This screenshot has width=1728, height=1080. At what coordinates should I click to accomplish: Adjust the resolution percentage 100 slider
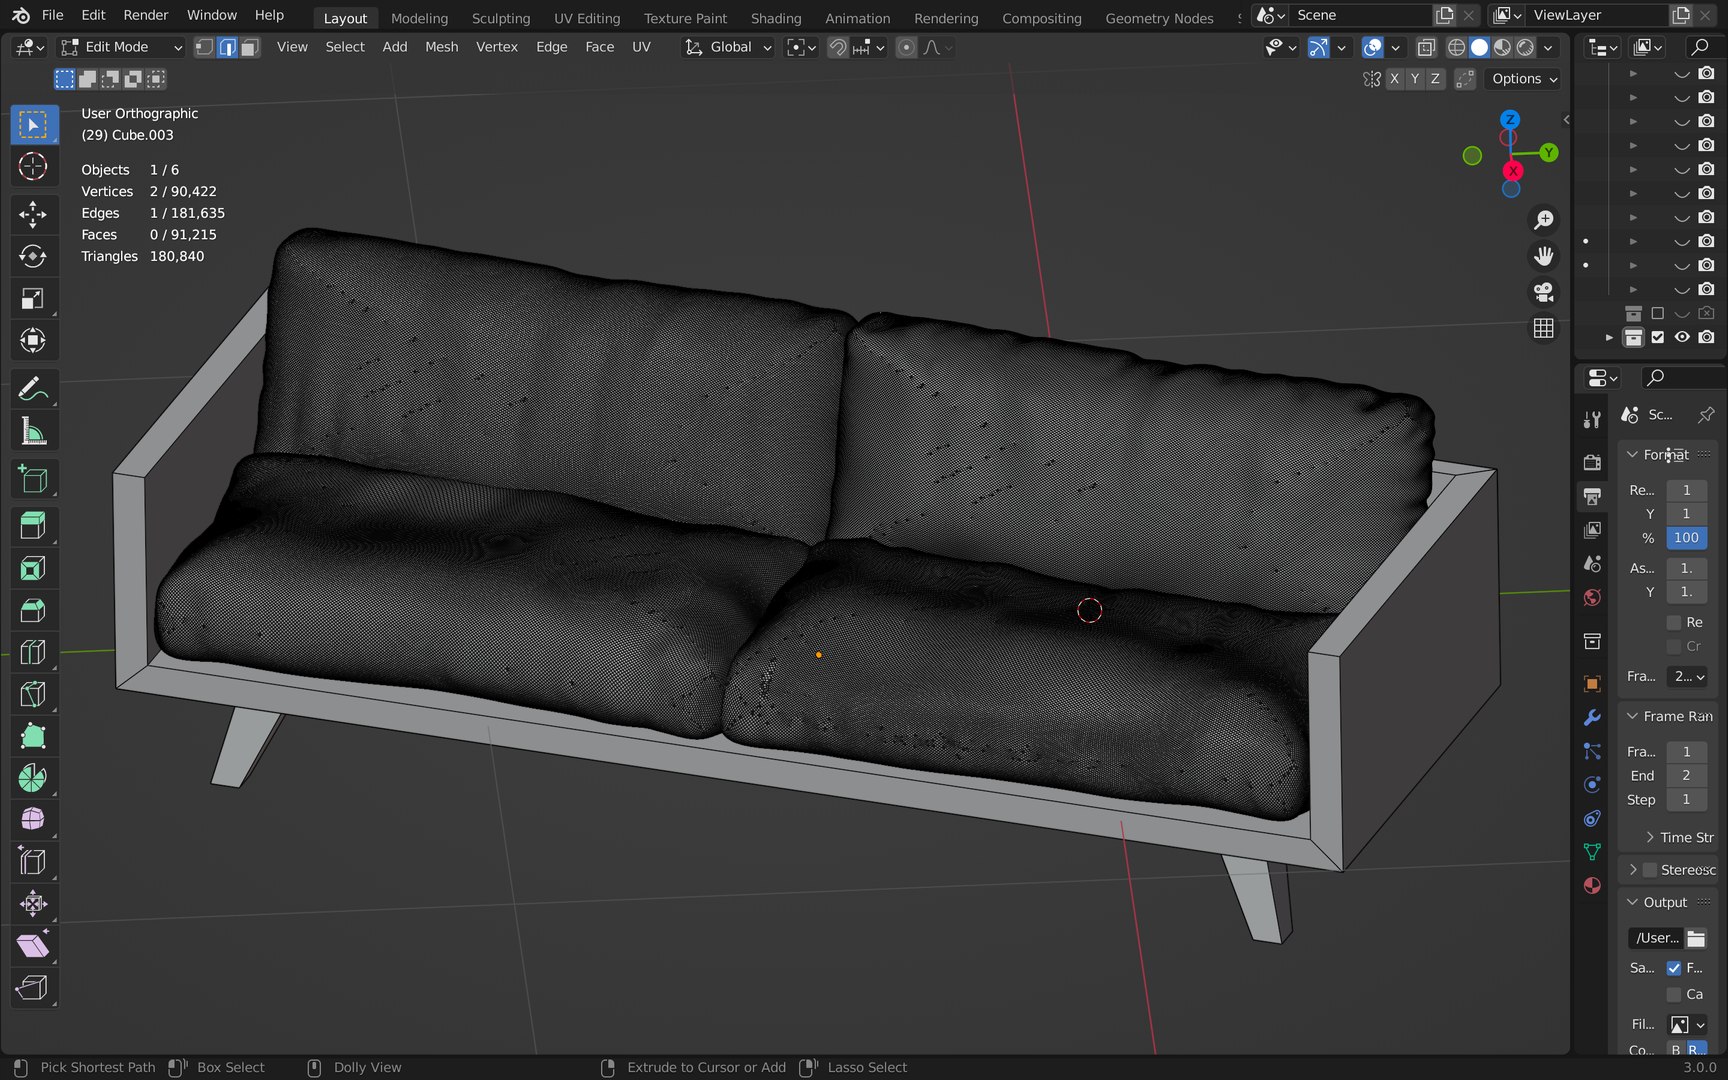click(1686, 538)
